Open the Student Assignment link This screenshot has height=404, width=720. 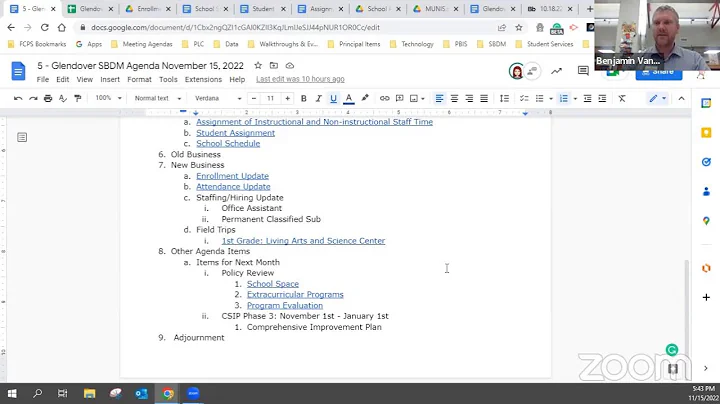tap(236, 133)
